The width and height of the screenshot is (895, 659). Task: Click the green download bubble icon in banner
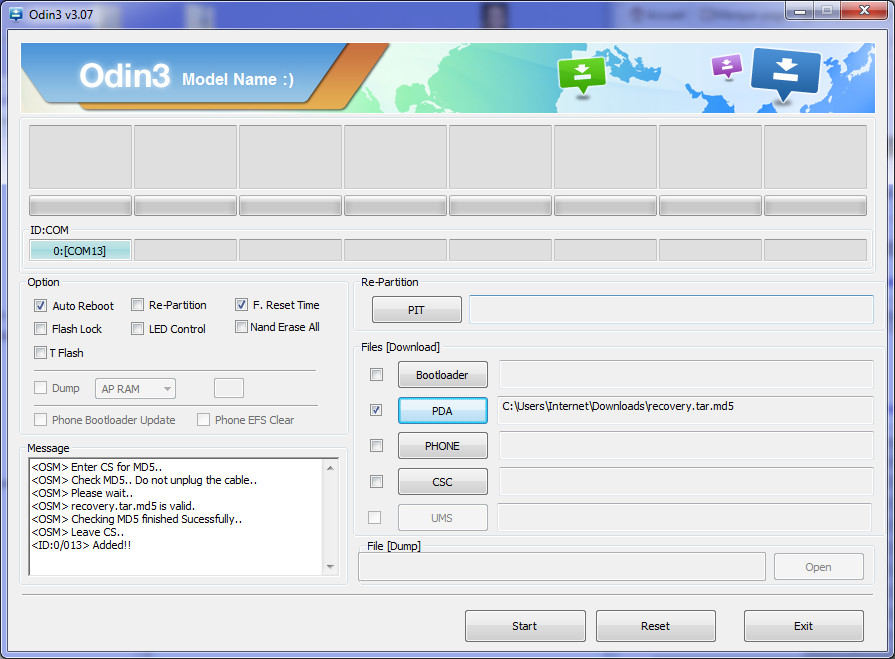pyautogui.click(x=582, y=75)
